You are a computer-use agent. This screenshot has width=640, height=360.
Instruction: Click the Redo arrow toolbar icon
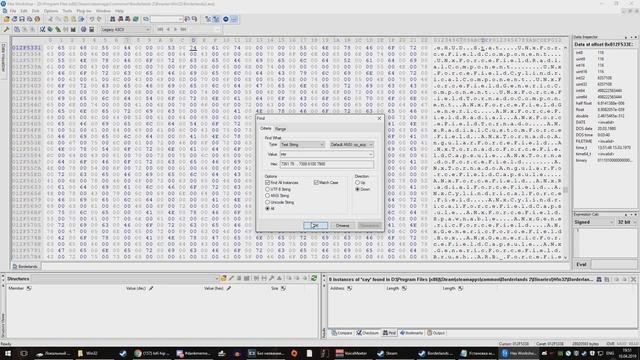tap(99, 19)
